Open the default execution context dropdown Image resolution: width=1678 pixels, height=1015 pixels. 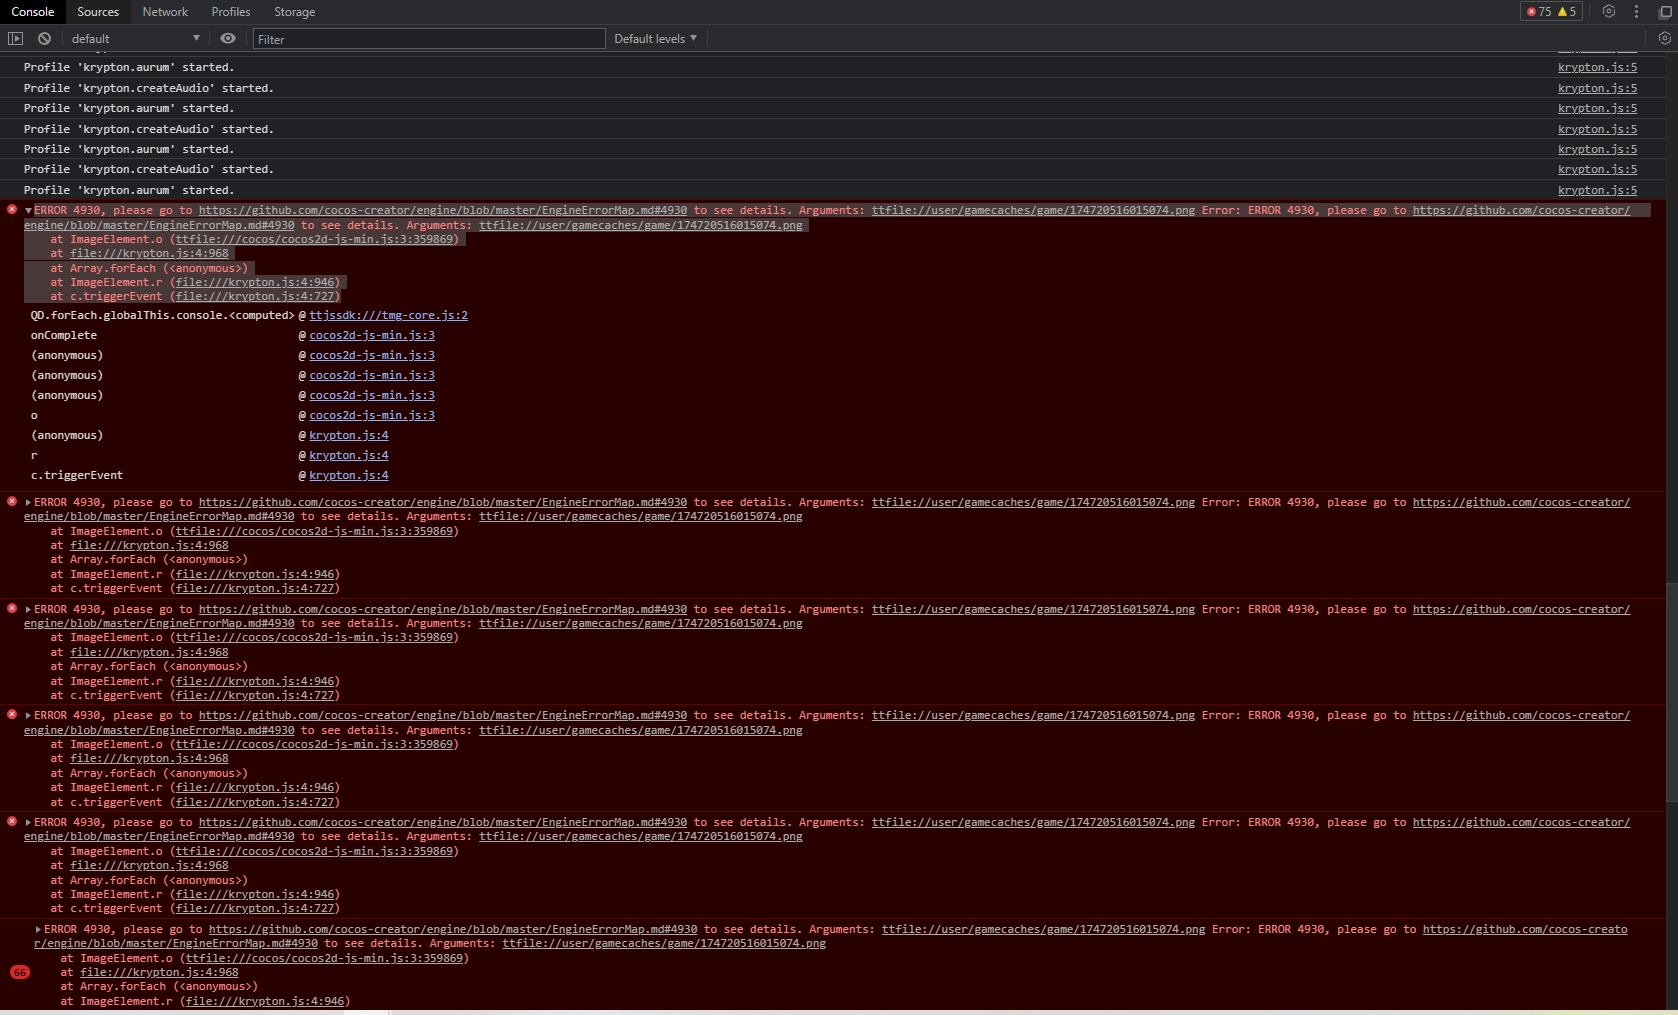[x=136, y=38]
